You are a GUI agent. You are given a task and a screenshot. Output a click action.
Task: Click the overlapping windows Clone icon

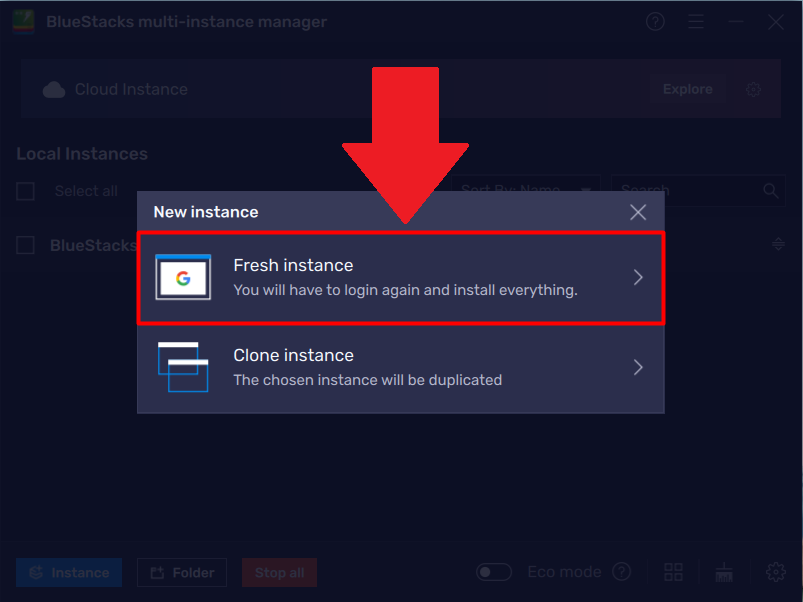[x=183, y=367]
